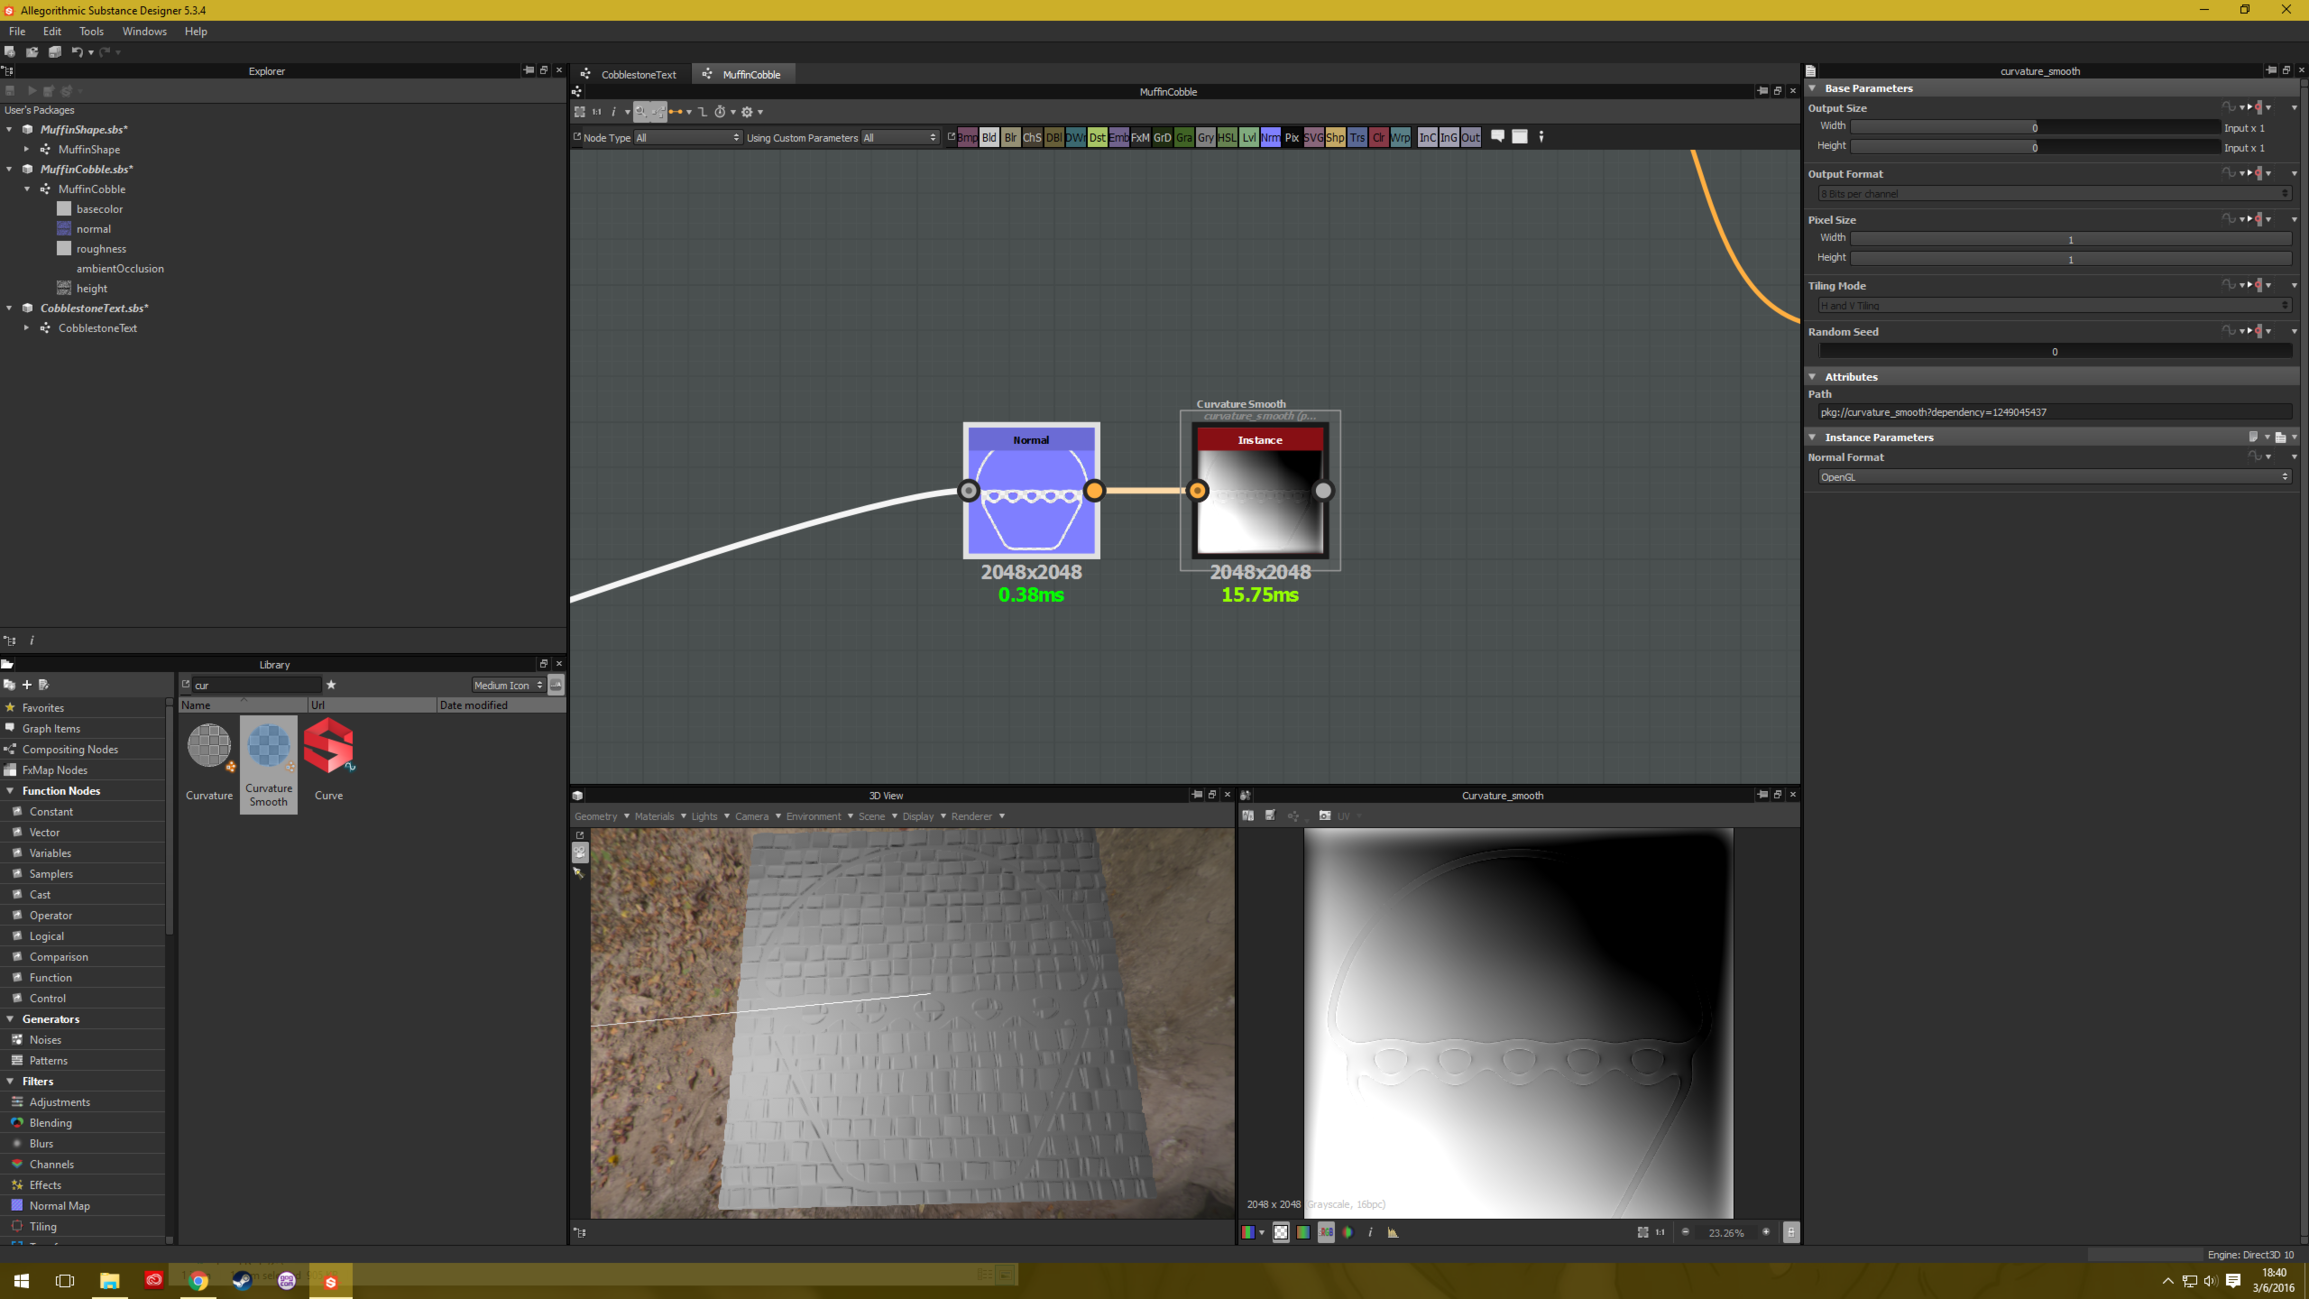The height and width of the screenshot is (1299, 2309).
Task: Toggle favorites star filter in Library
Action: [x=331, y=685]
